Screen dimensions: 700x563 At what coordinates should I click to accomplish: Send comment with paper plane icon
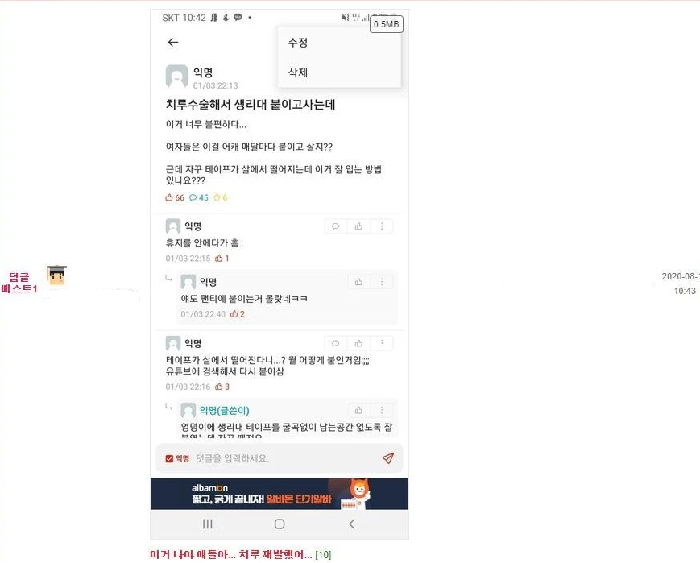click(x=388, y=458)
